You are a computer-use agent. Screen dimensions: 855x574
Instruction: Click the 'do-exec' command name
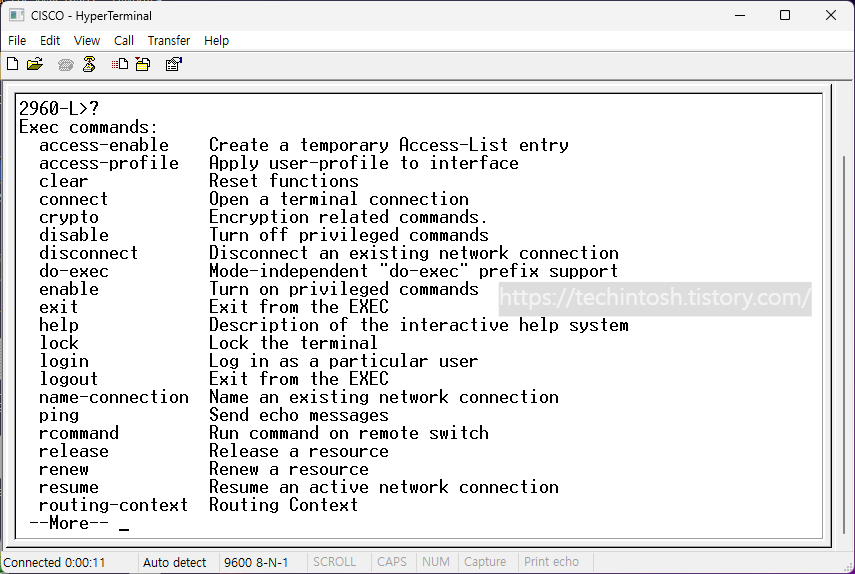(74, 271)
